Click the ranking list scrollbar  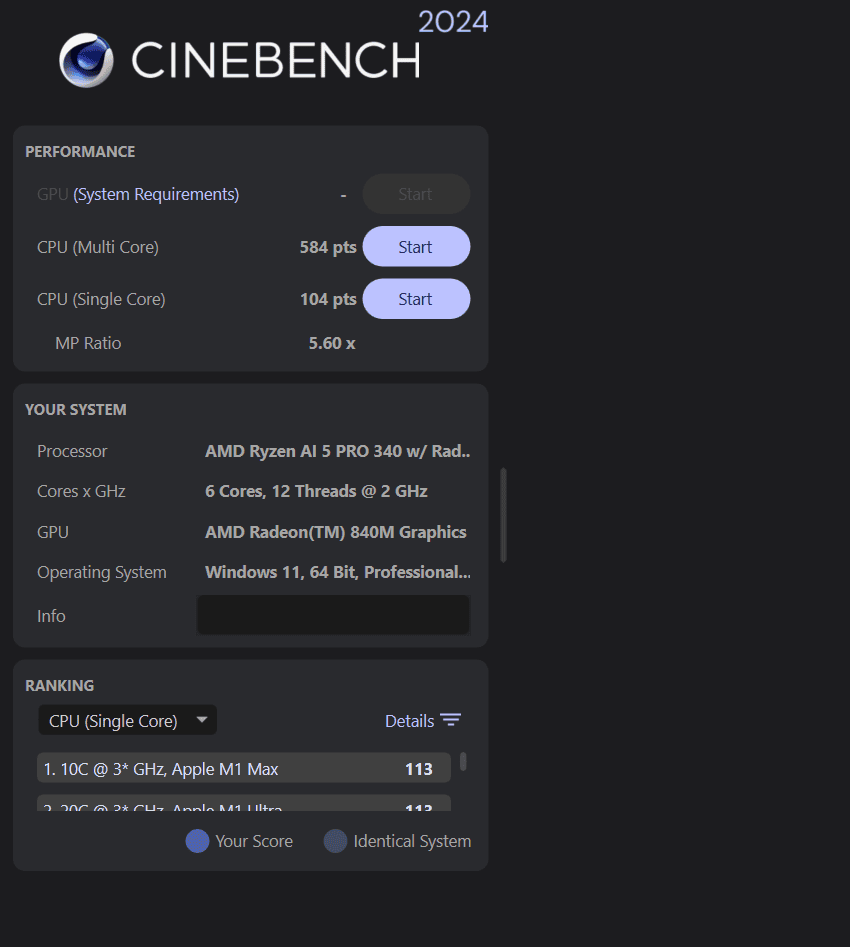(463, 762)
